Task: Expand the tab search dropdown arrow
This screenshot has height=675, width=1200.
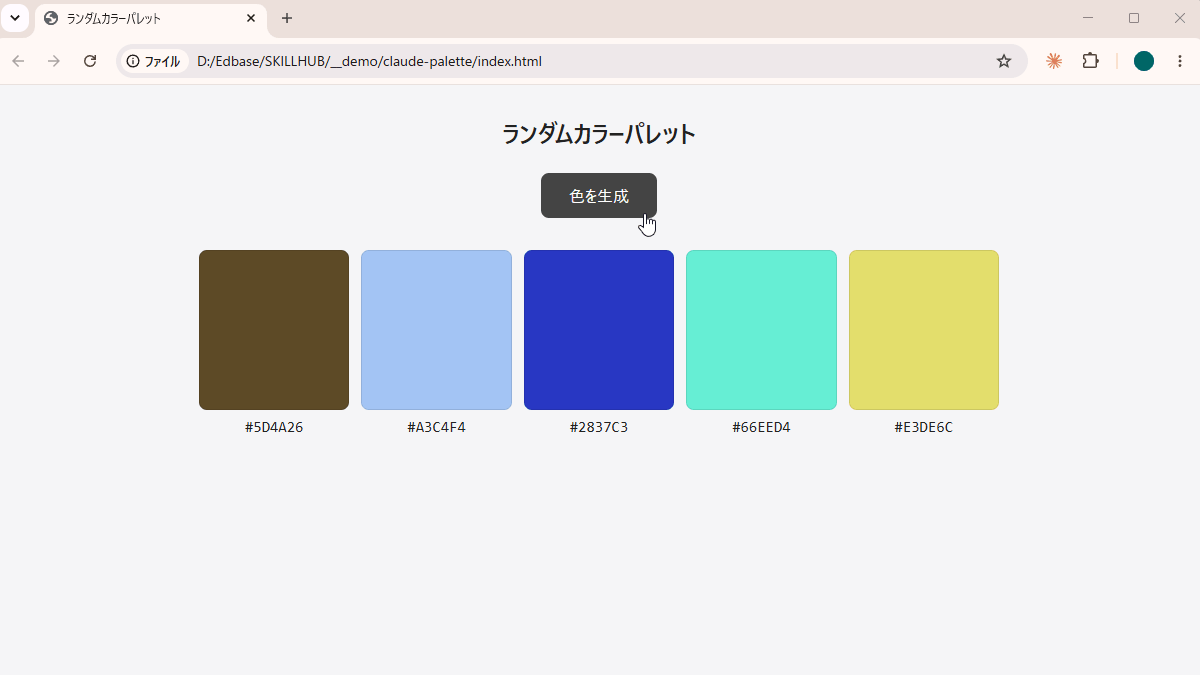Action: [x=15, y=18]
